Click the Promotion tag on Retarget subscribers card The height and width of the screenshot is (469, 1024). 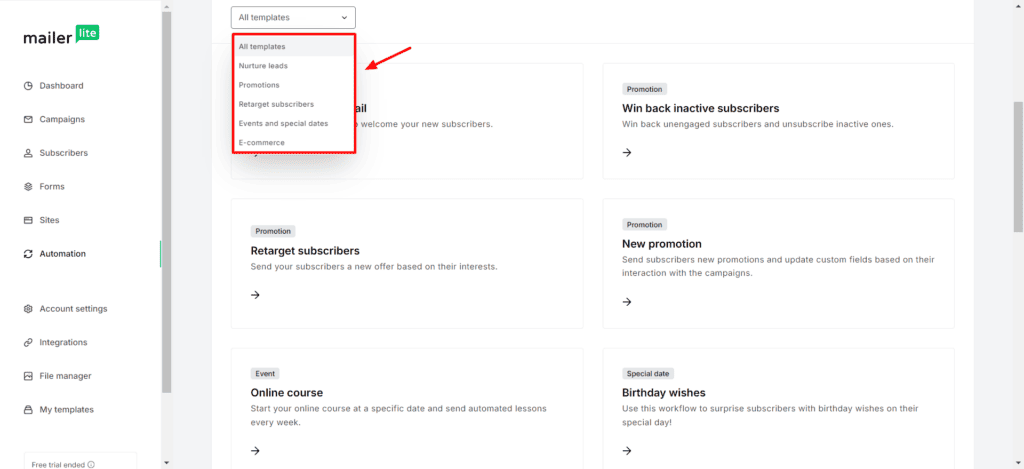click(x=272, y=231)
